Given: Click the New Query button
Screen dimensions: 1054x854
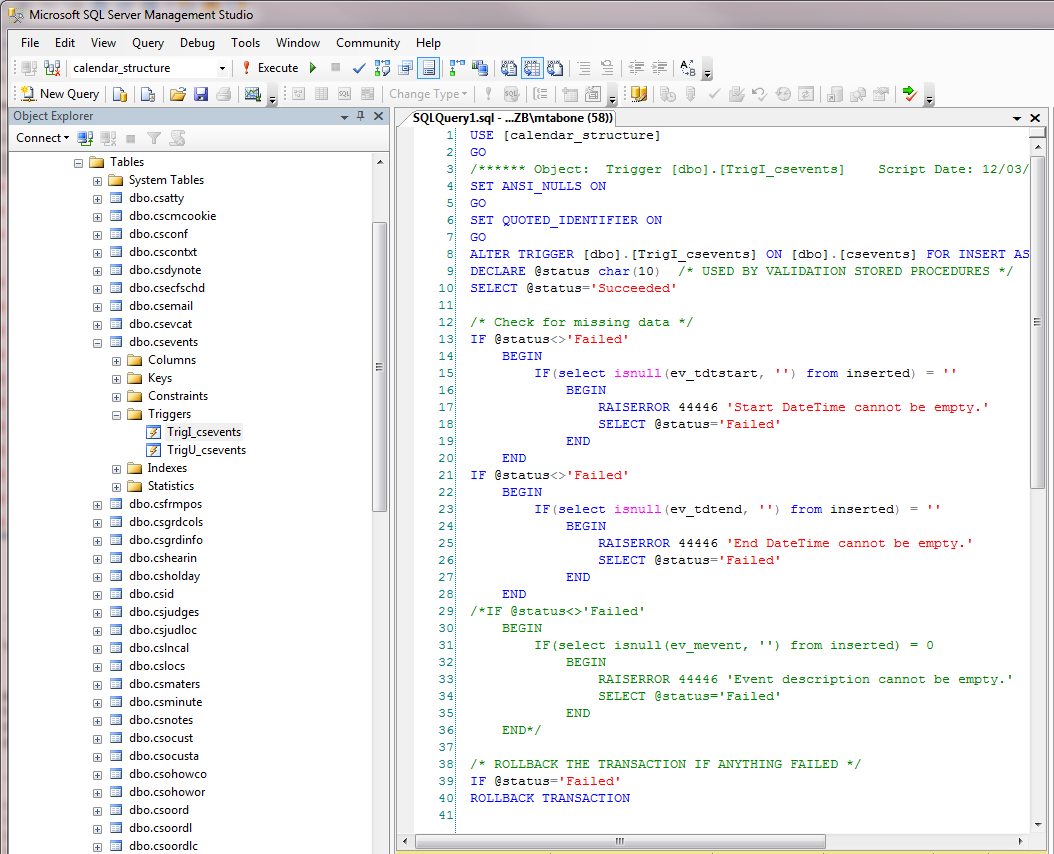Looking at the screenshot, I should (60, 94).
